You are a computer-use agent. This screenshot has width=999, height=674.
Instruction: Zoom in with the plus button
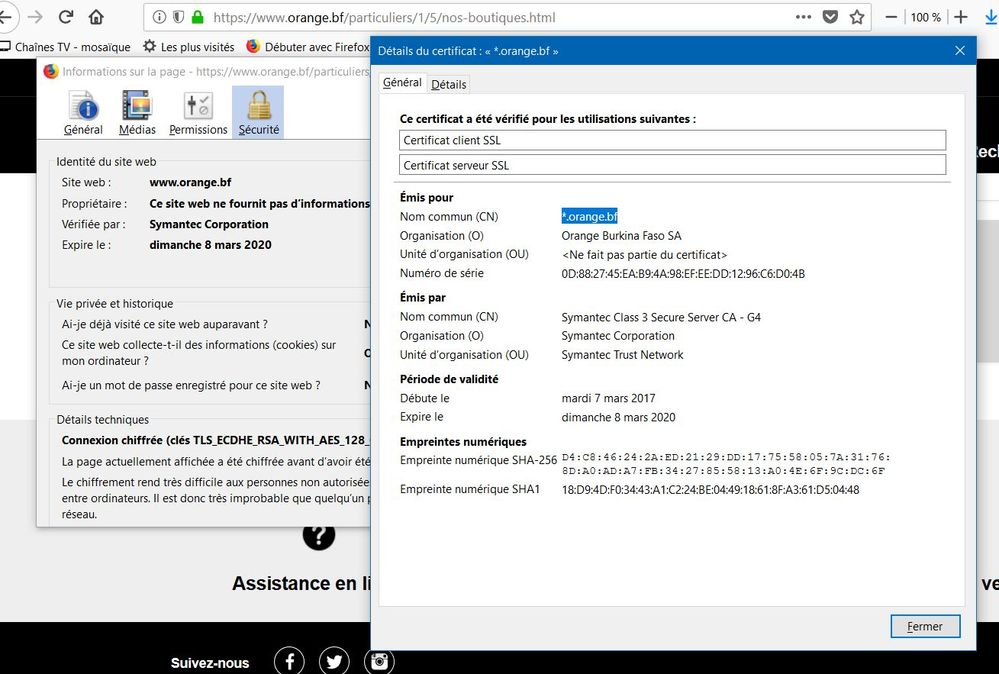click(x=961, y=17)
